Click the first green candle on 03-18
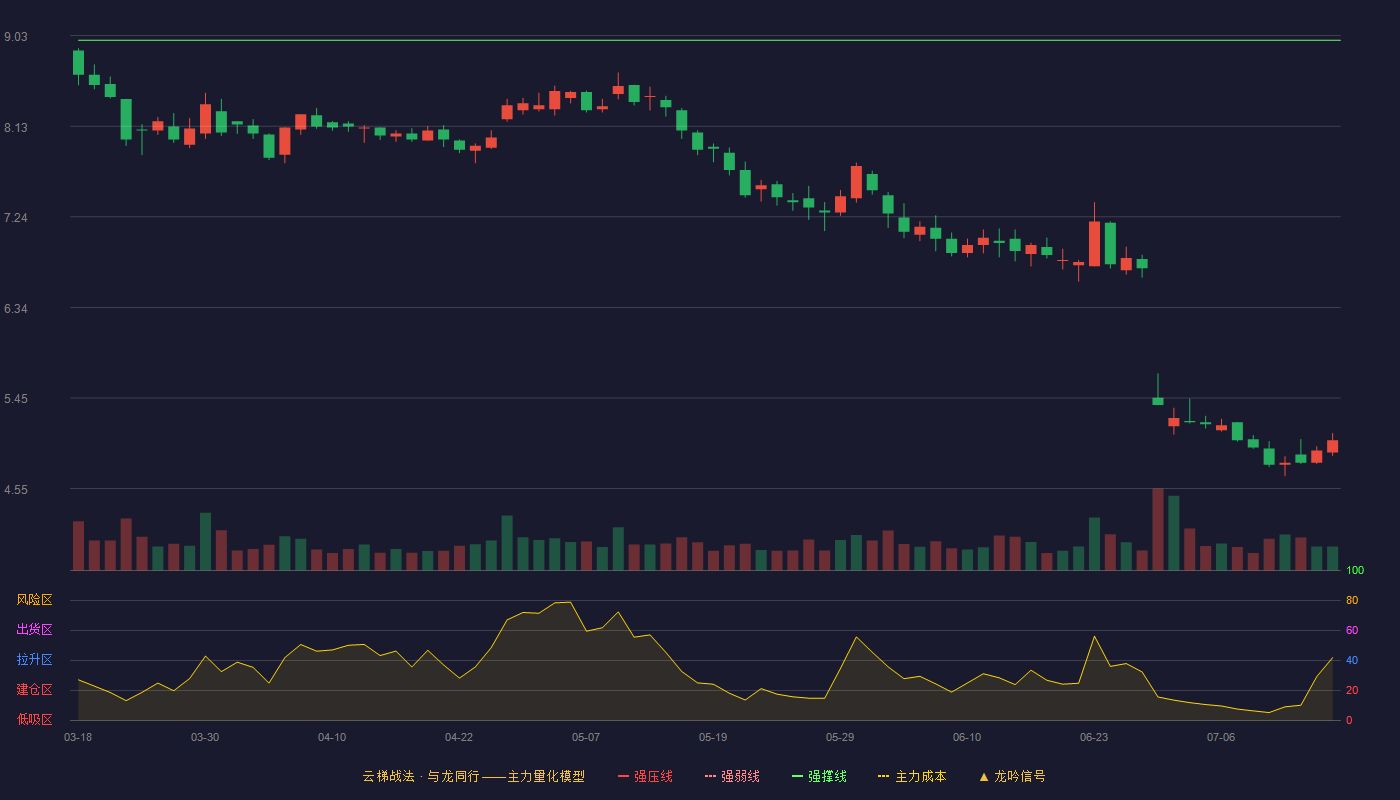The height and width of the screenshot is (800, 1400). pos(78,62)
